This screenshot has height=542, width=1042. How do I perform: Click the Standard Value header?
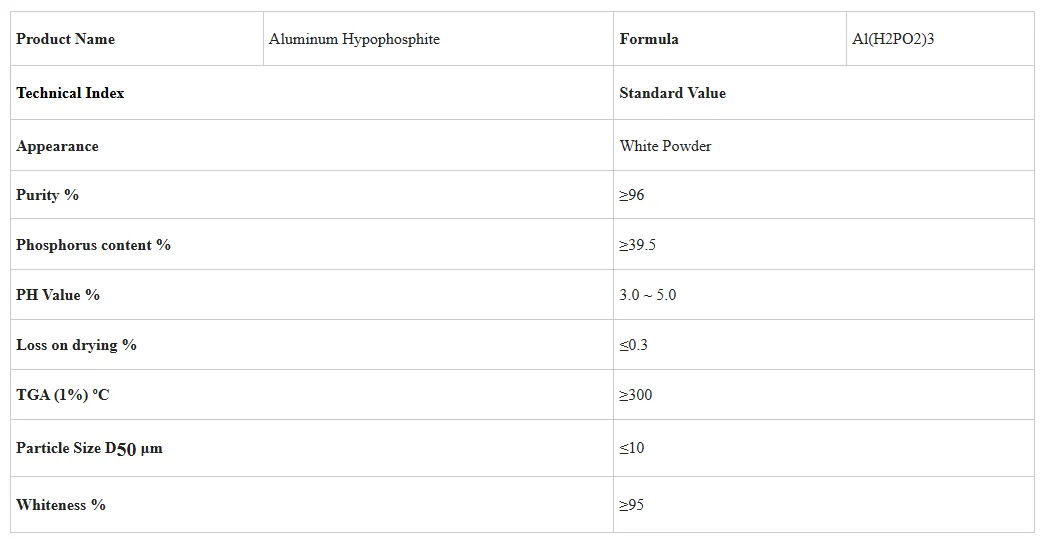673,93
